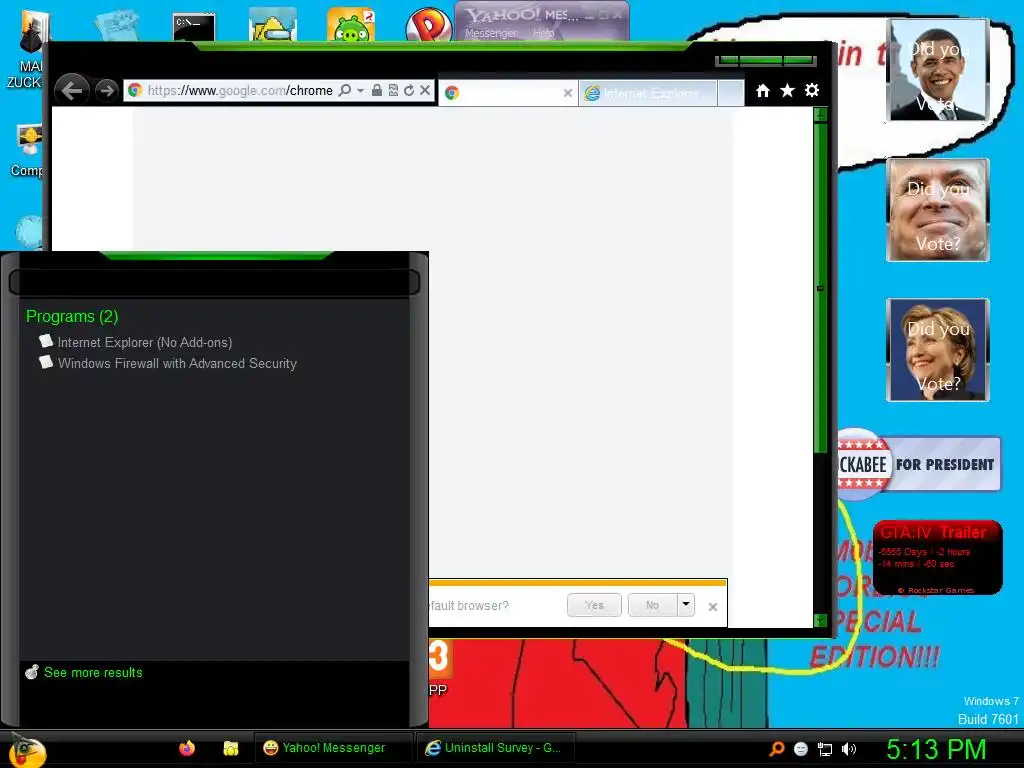Go to the Home page icon
The height and width of the screenshot is (768, 1024).
click(x=762, y=91)
